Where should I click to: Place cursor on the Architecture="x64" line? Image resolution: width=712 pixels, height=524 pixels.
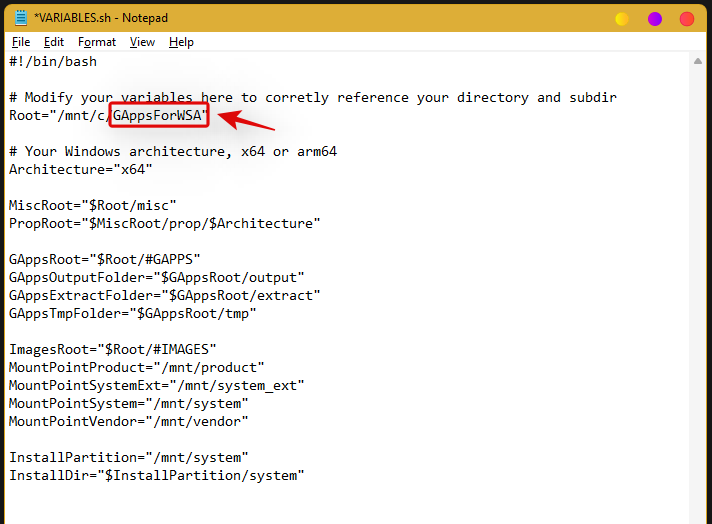click(81, 169)
